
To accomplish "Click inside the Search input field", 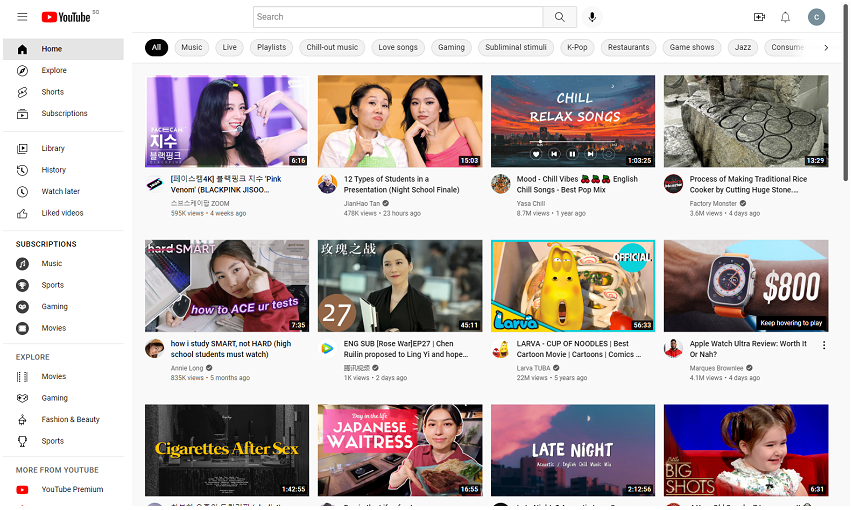I will (398, 17).
